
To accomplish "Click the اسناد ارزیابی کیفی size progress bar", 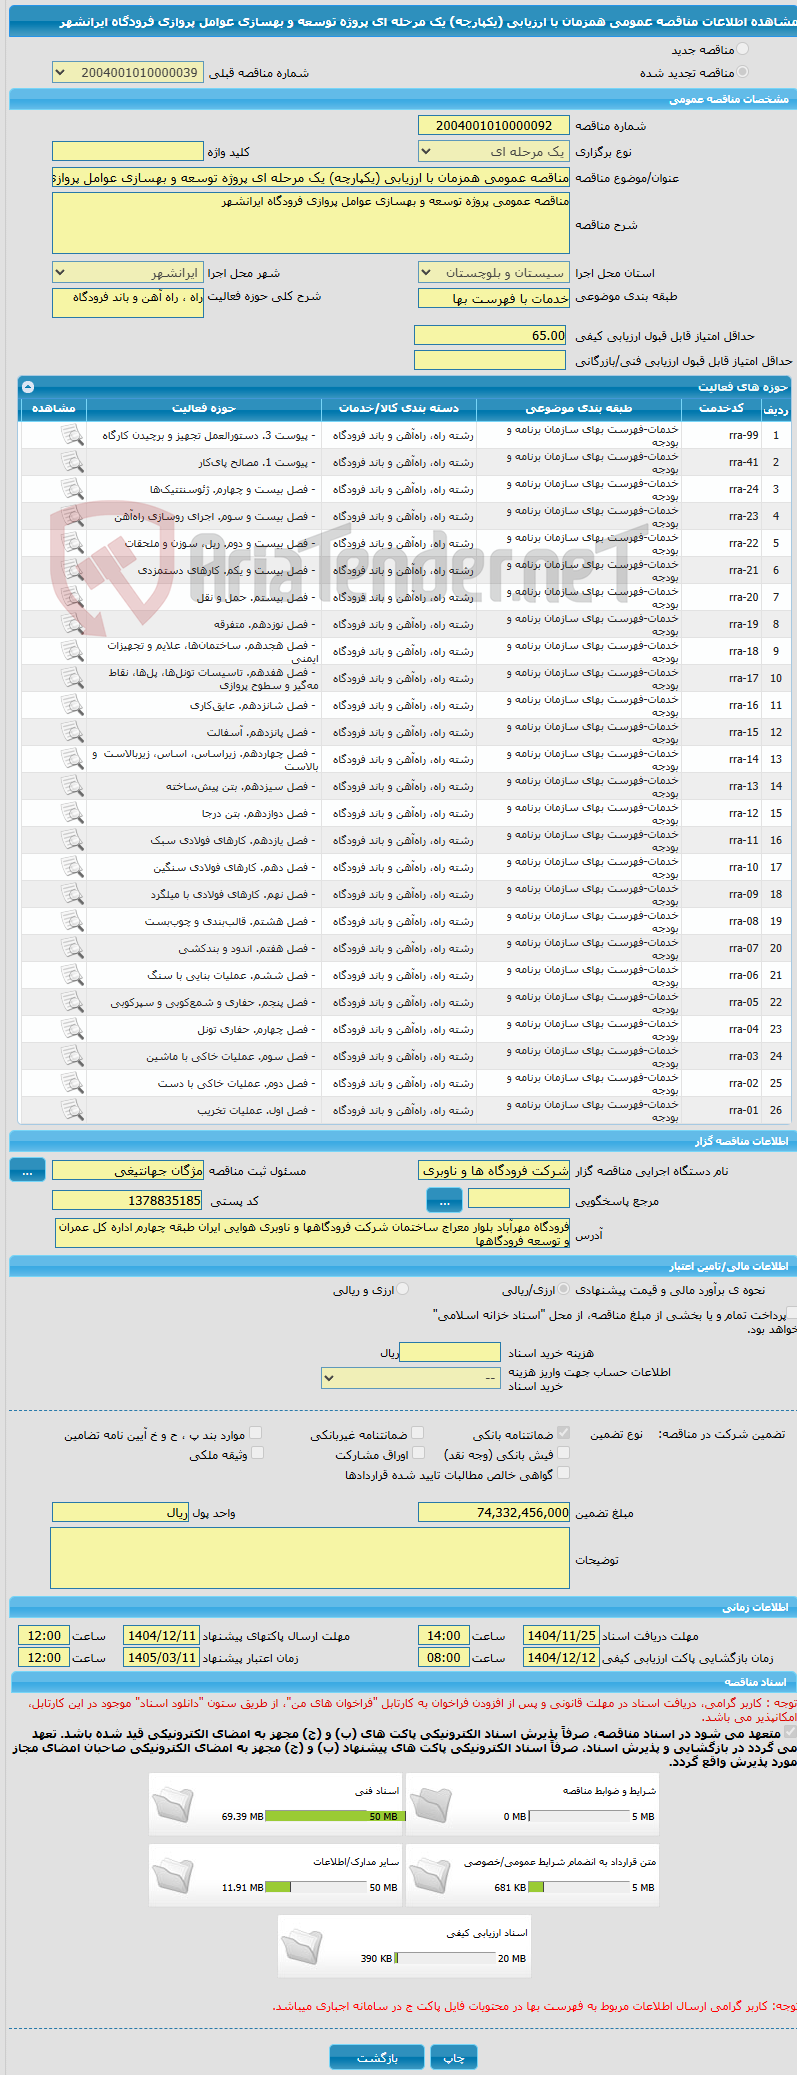I will 445,1958.
